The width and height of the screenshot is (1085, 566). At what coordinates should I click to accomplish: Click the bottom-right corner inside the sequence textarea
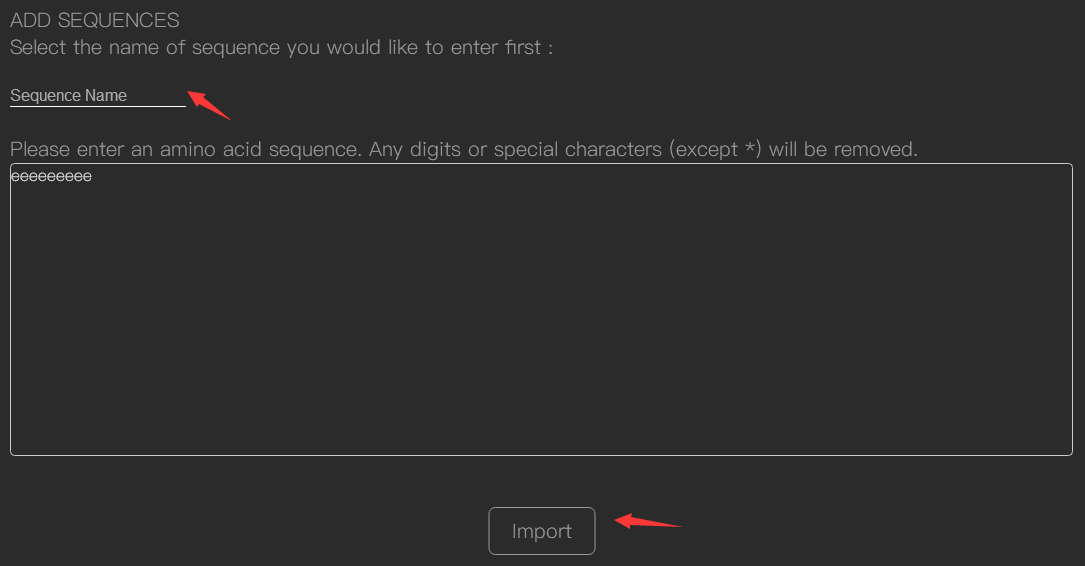click(1064, 448)
